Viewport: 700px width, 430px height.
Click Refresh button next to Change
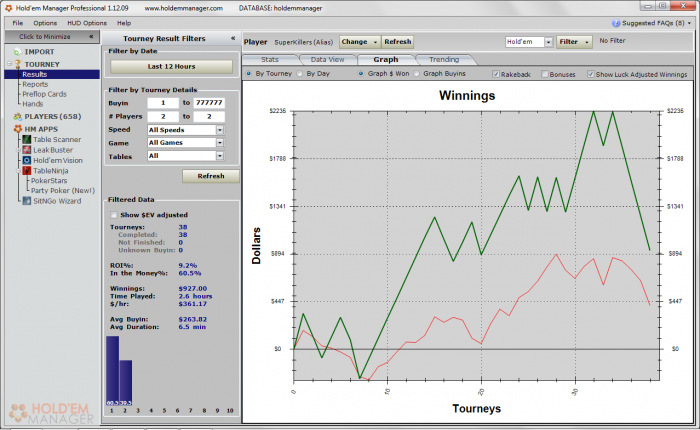(397, 42)
